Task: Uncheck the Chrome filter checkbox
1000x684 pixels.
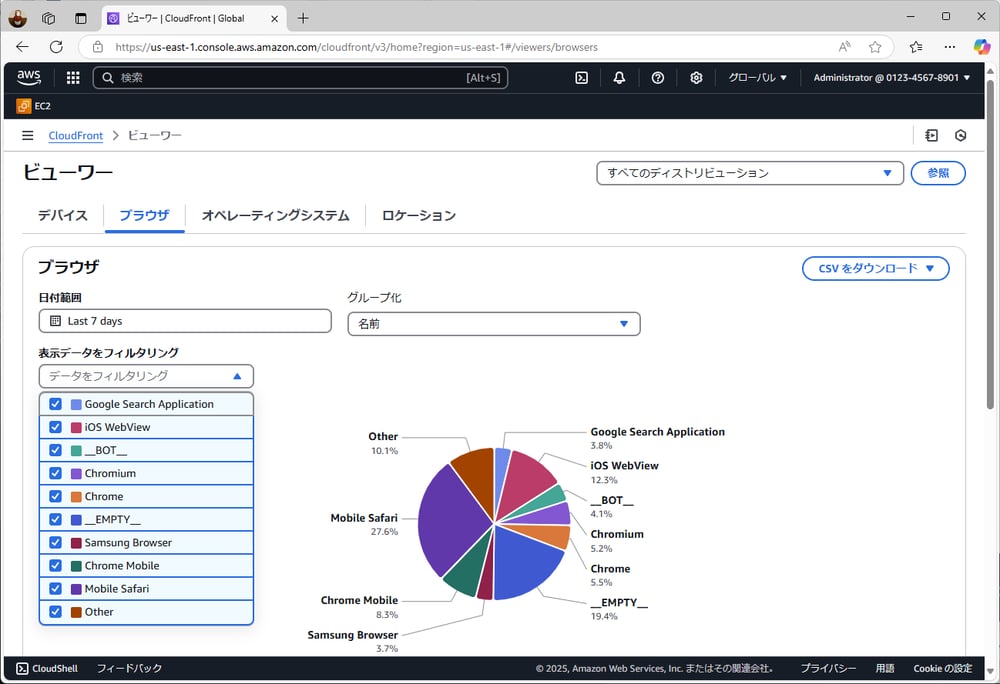Action: click(x=55, y=496)
